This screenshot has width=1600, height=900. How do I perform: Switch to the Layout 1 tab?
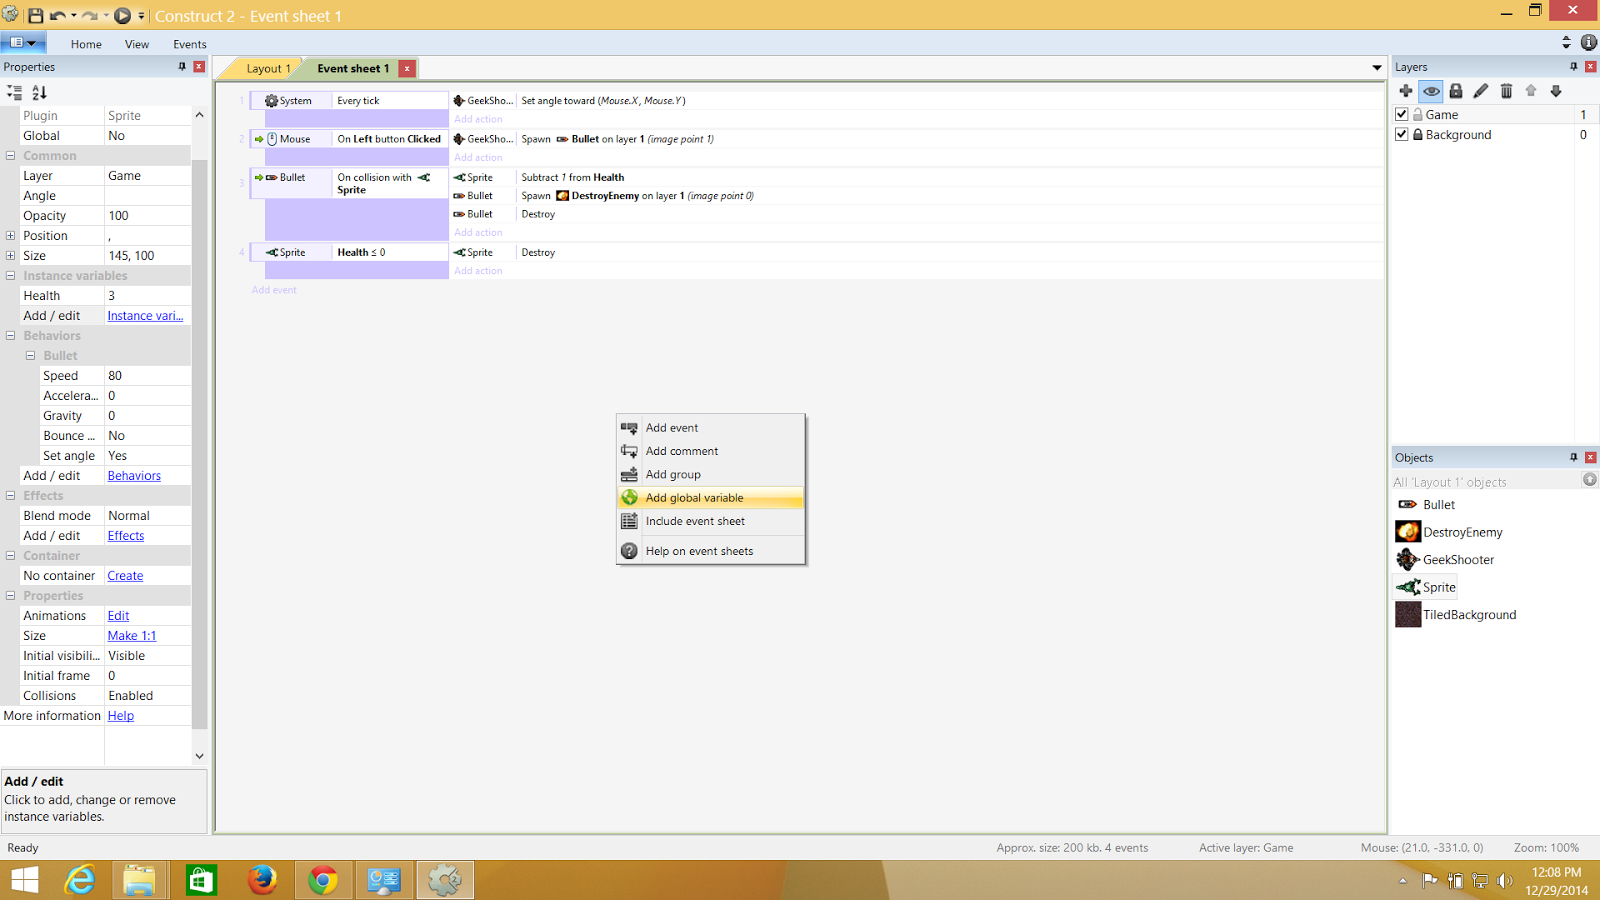pos(268,68)
